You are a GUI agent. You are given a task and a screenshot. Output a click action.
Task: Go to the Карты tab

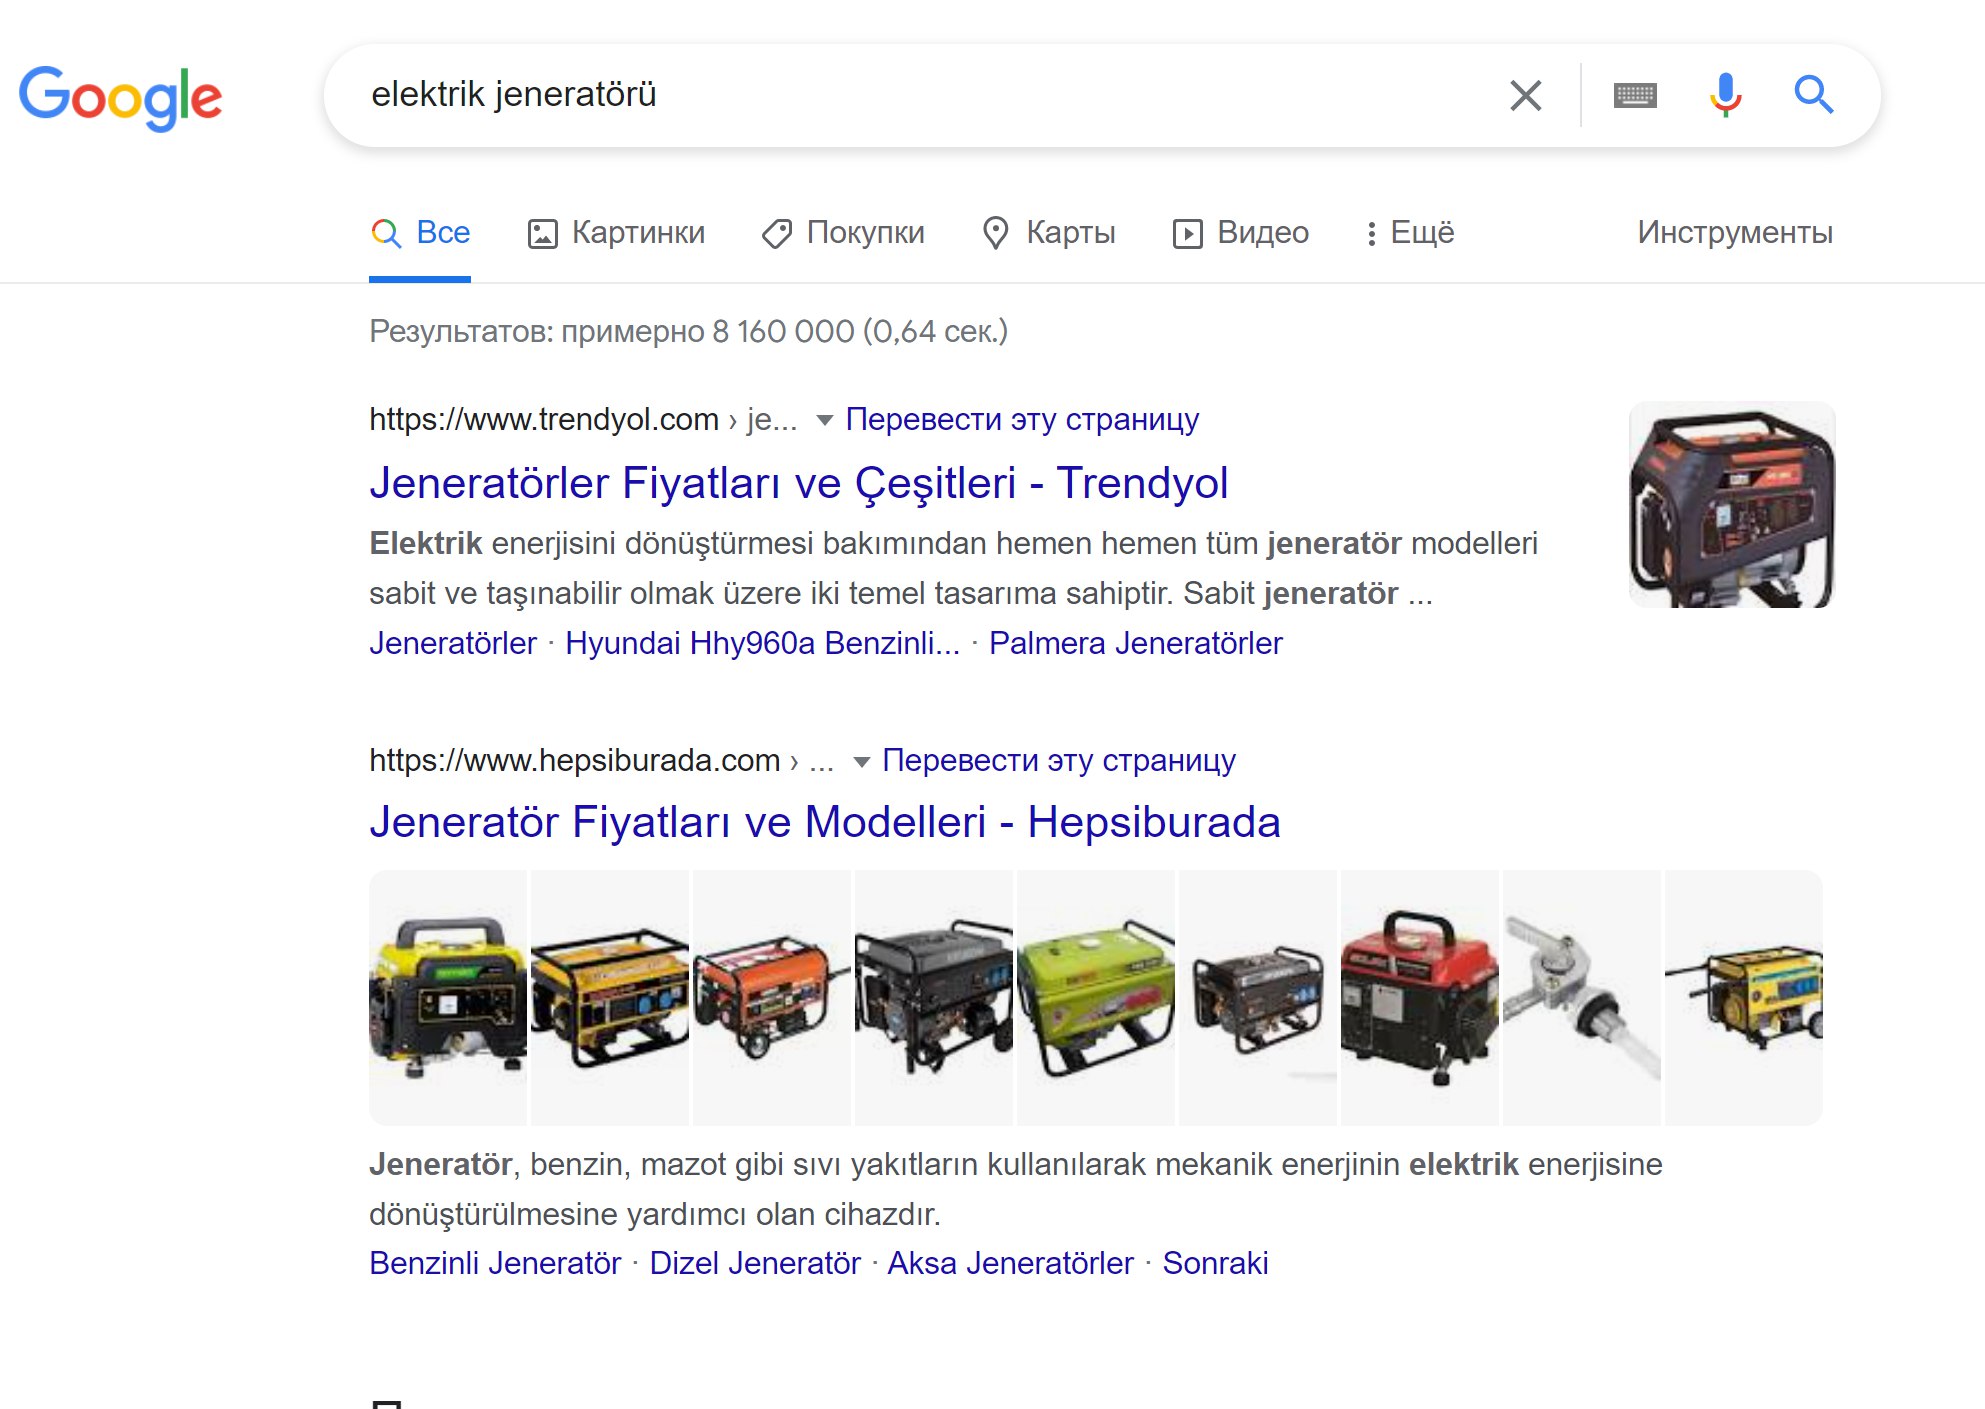pyautogui.click(x=1049, y=232)
